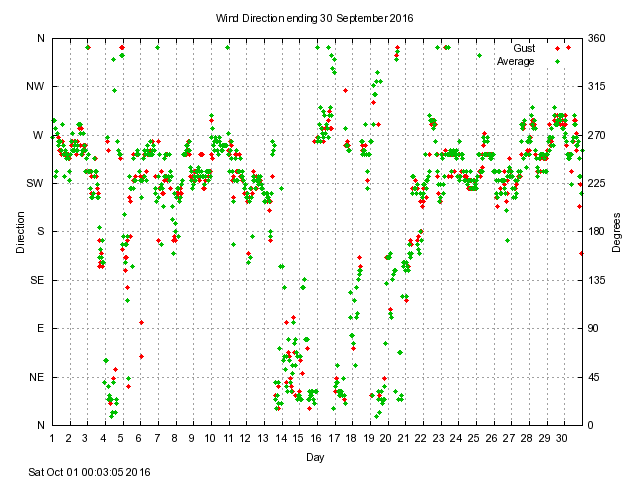Click the 'W' direction axis label

point(38,135)
